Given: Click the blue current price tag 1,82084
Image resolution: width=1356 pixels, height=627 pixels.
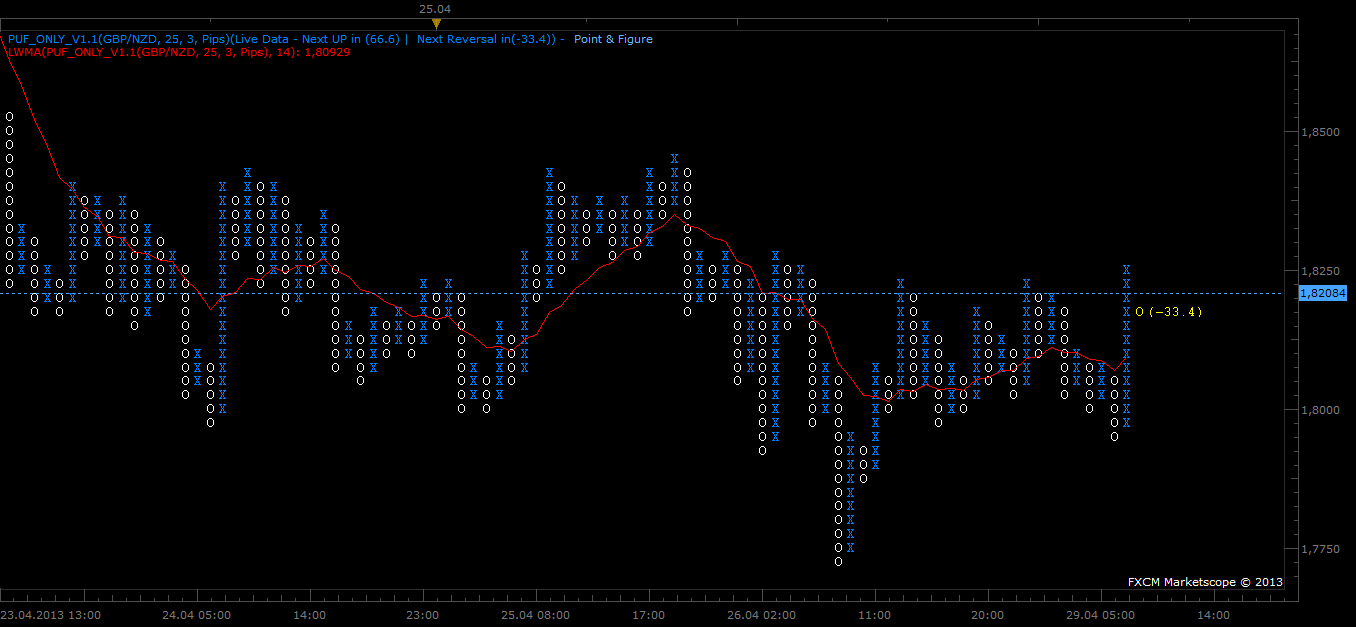Looking at the screenshot, I should 1324,293.
